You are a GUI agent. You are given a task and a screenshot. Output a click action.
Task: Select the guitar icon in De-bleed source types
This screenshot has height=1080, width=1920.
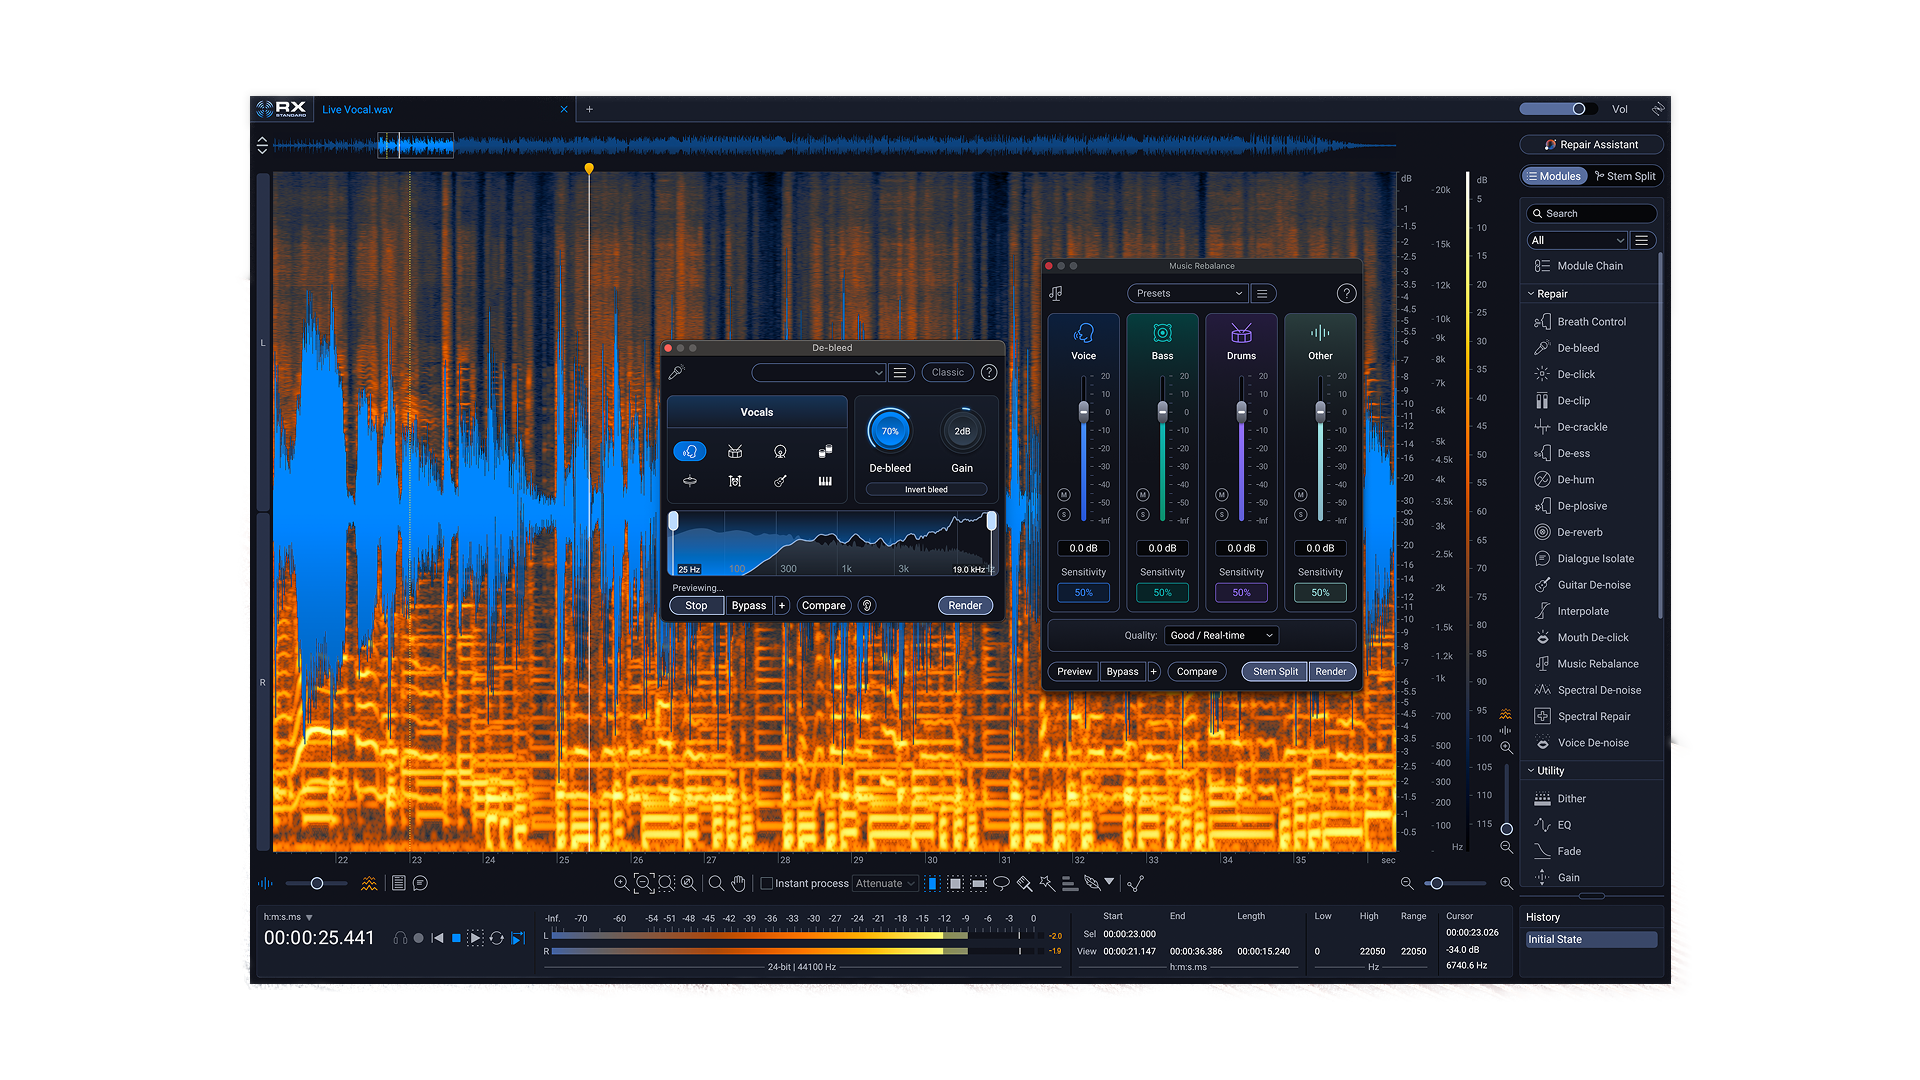click(x=780, y=481)
